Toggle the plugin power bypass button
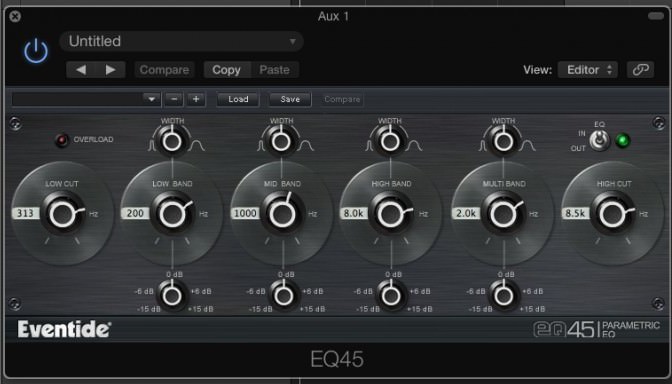672x384 pixels. pos(36,51)
